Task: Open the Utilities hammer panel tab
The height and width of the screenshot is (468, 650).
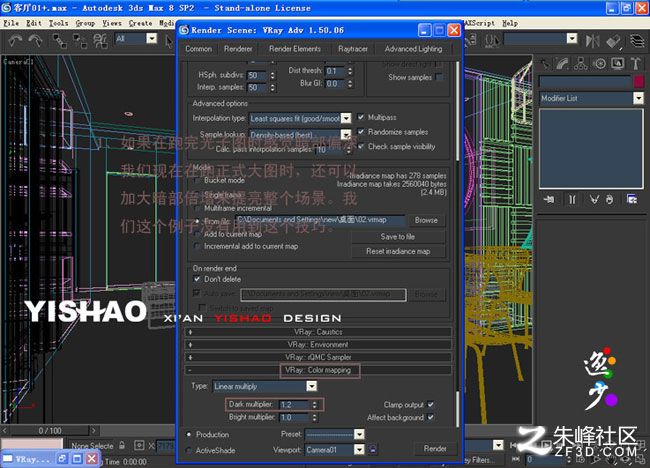Action: tap(635, 63)
